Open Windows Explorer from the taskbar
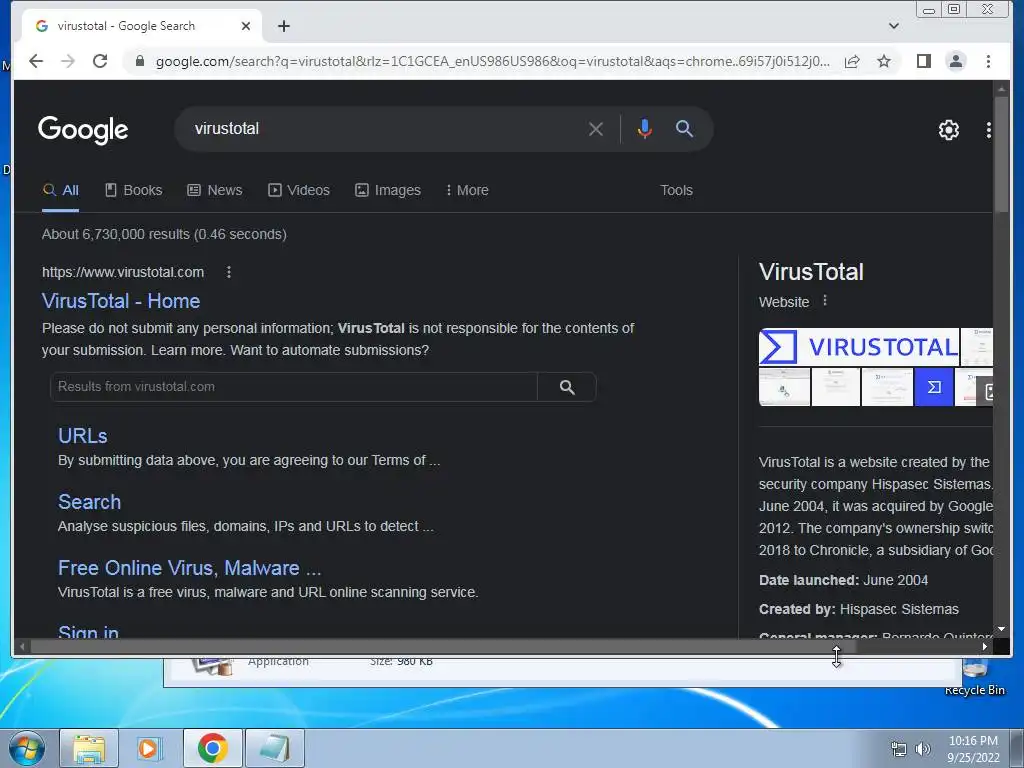This screenshot has height=768, width=1024. coord(89,748)
